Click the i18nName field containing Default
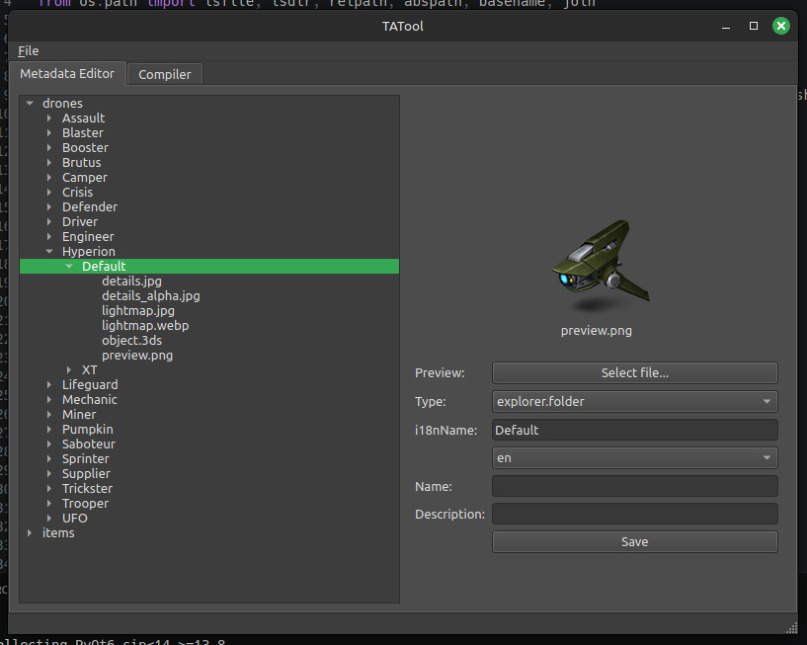Image resolution: width=807 pixels, height=645 pixels. point(634,430)
